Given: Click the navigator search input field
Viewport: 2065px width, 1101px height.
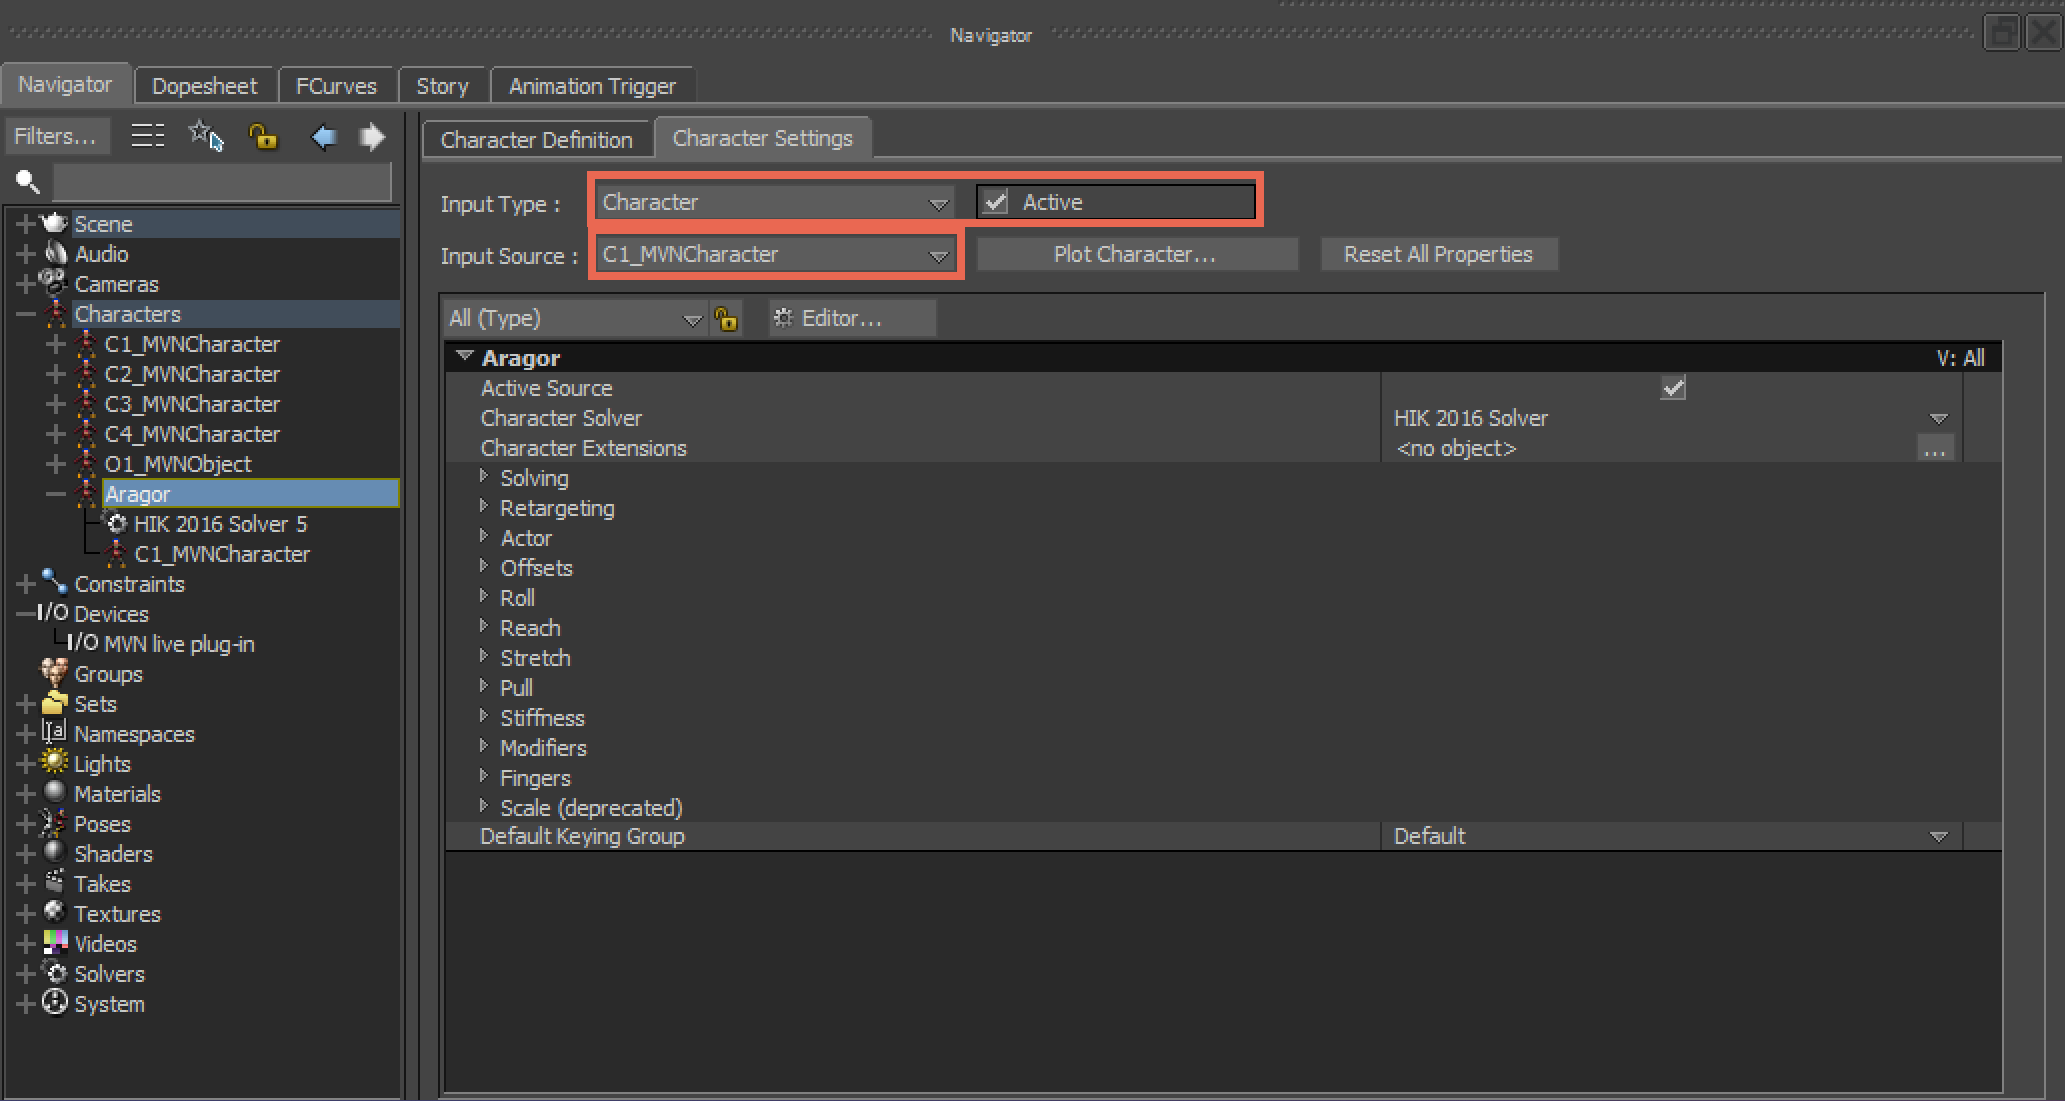Looking at the screenshot, I should pyautogui.click(x=221, y=182).
